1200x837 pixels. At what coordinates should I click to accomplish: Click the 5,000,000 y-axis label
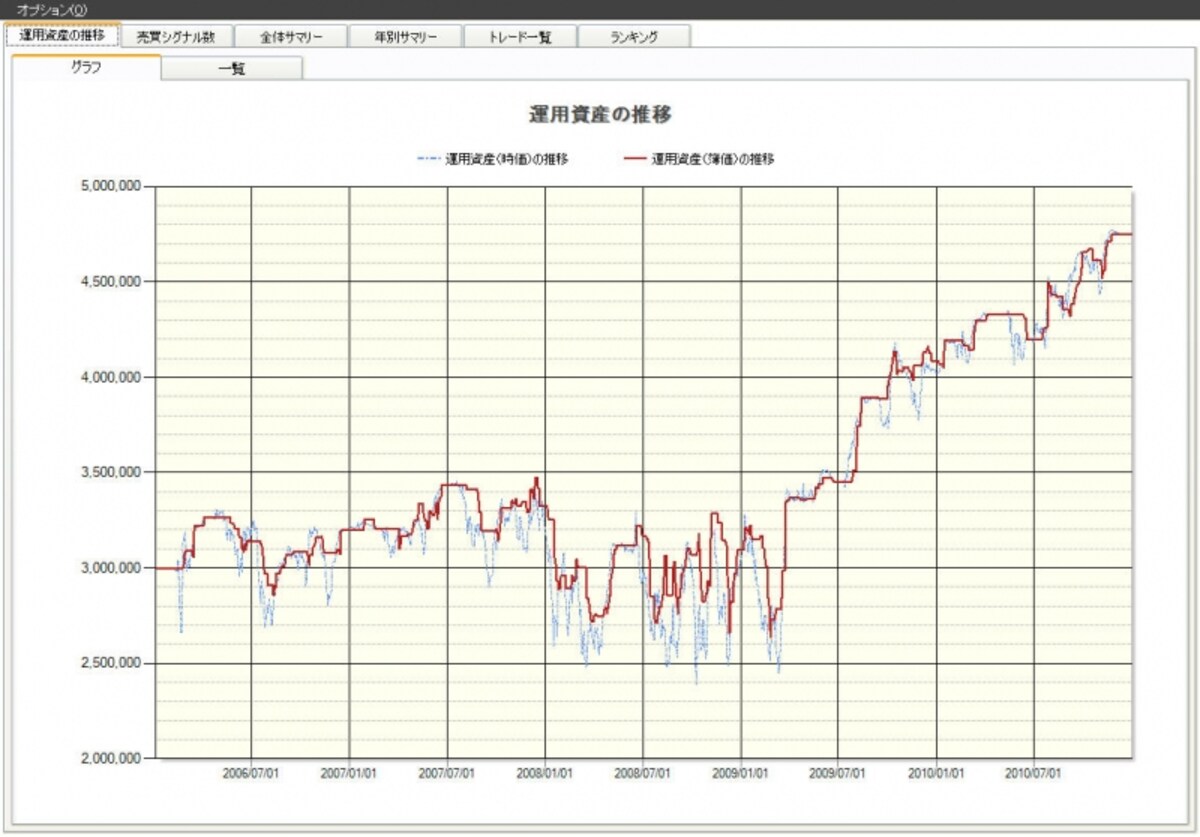click(110, 186)
